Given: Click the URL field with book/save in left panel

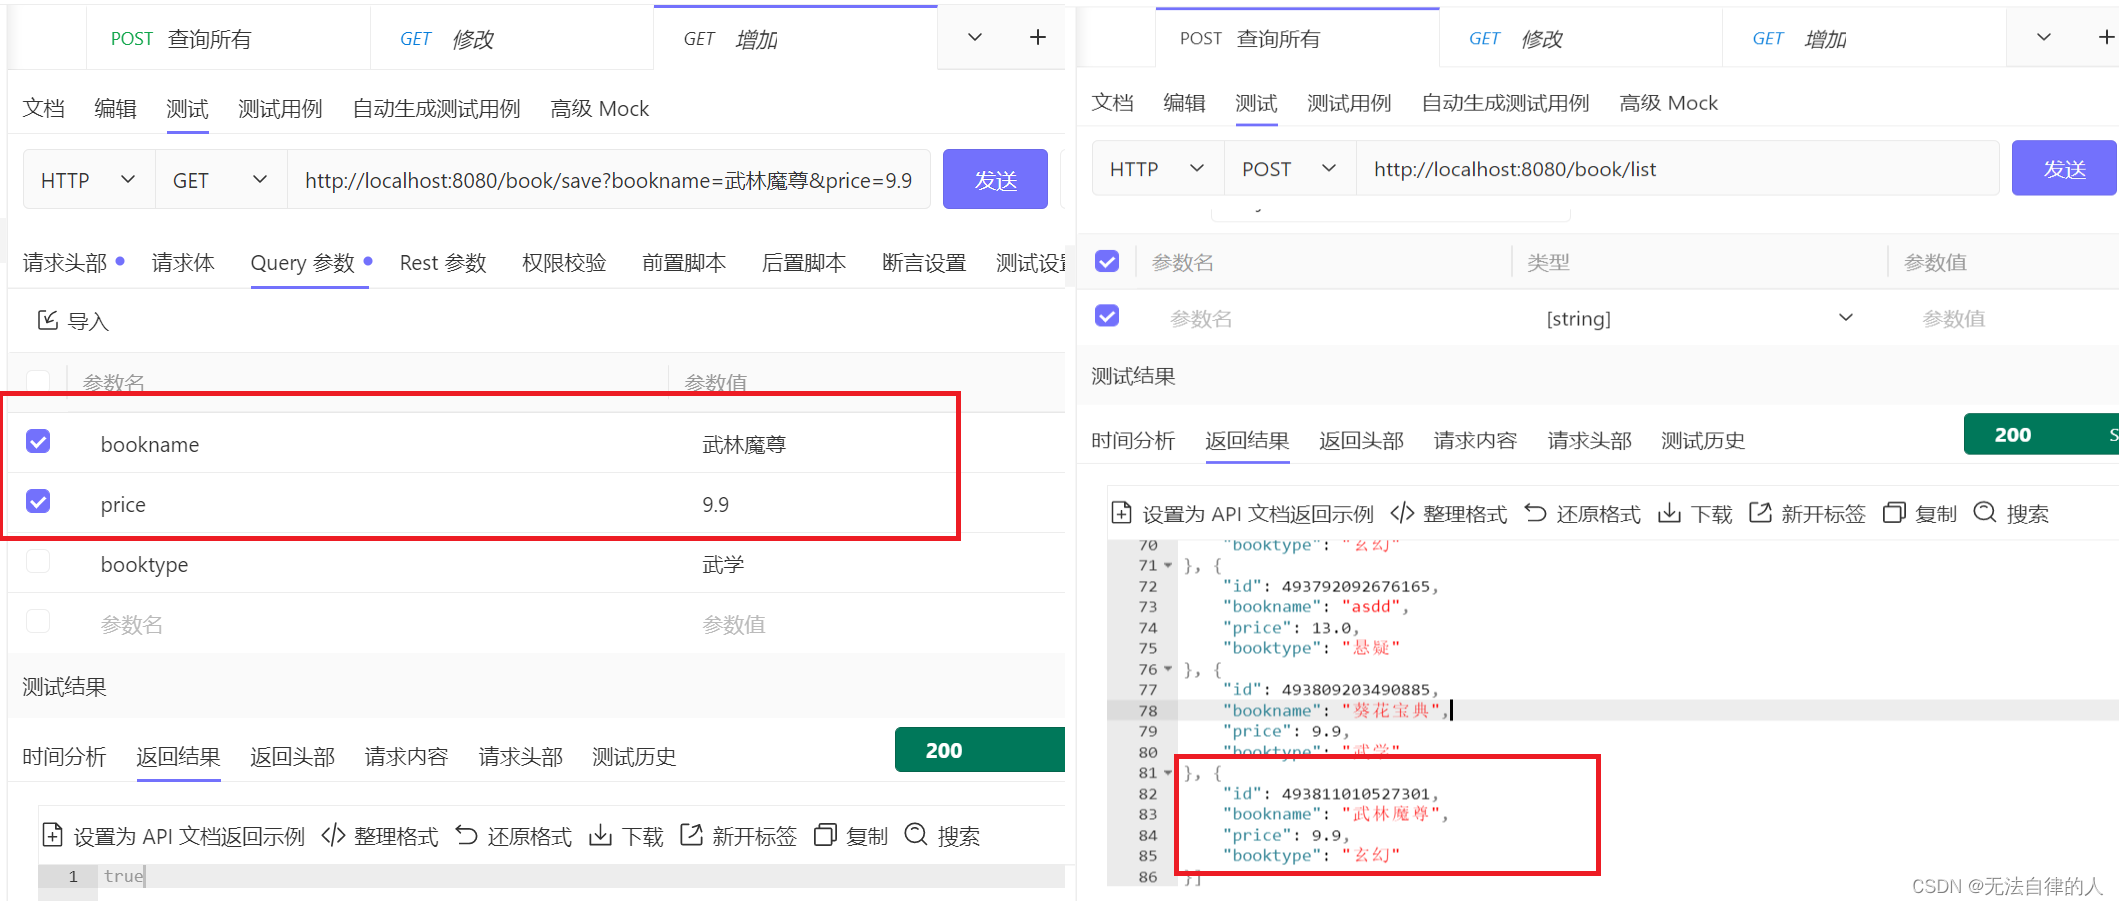Looking at the screenshot, I should click(x=609, y=180).
